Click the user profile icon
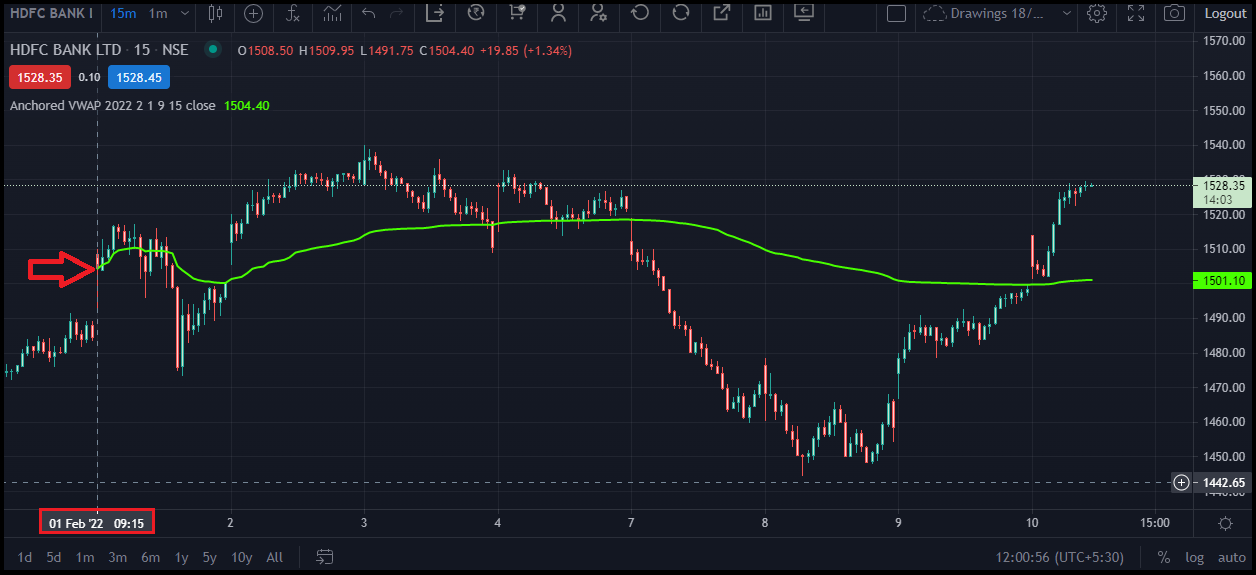 pyautogui.click(x=558, y=13)
